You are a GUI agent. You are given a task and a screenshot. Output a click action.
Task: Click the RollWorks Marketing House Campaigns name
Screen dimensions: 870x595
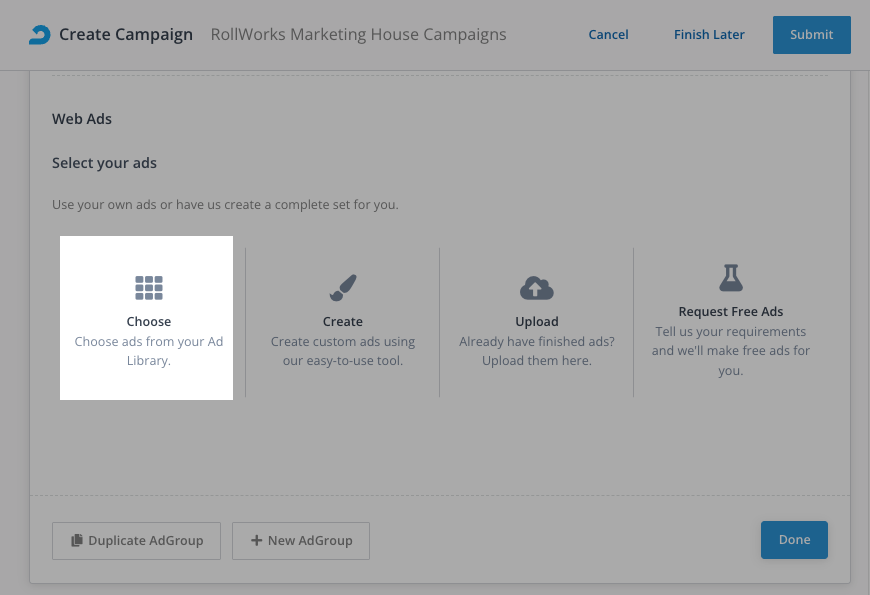click(x=358, y=35)
